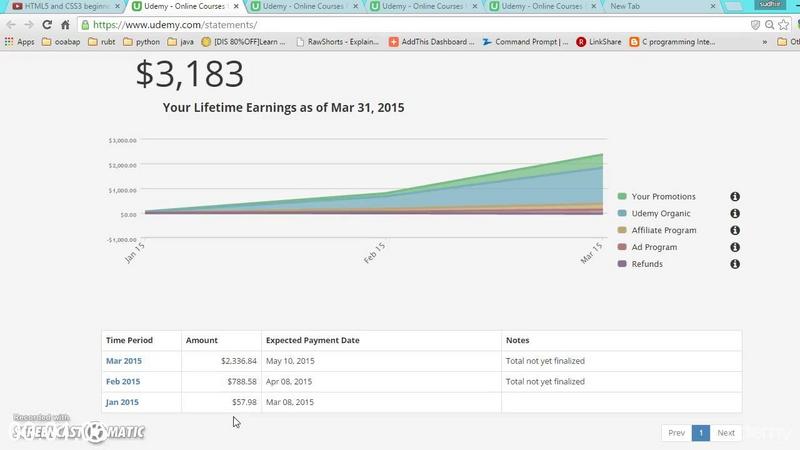Image resolution: width=800 pixels, height=450 pixels.
Task: Toggle the Affiliate Program tan legend swatch
Action: [x=622, y=230]
